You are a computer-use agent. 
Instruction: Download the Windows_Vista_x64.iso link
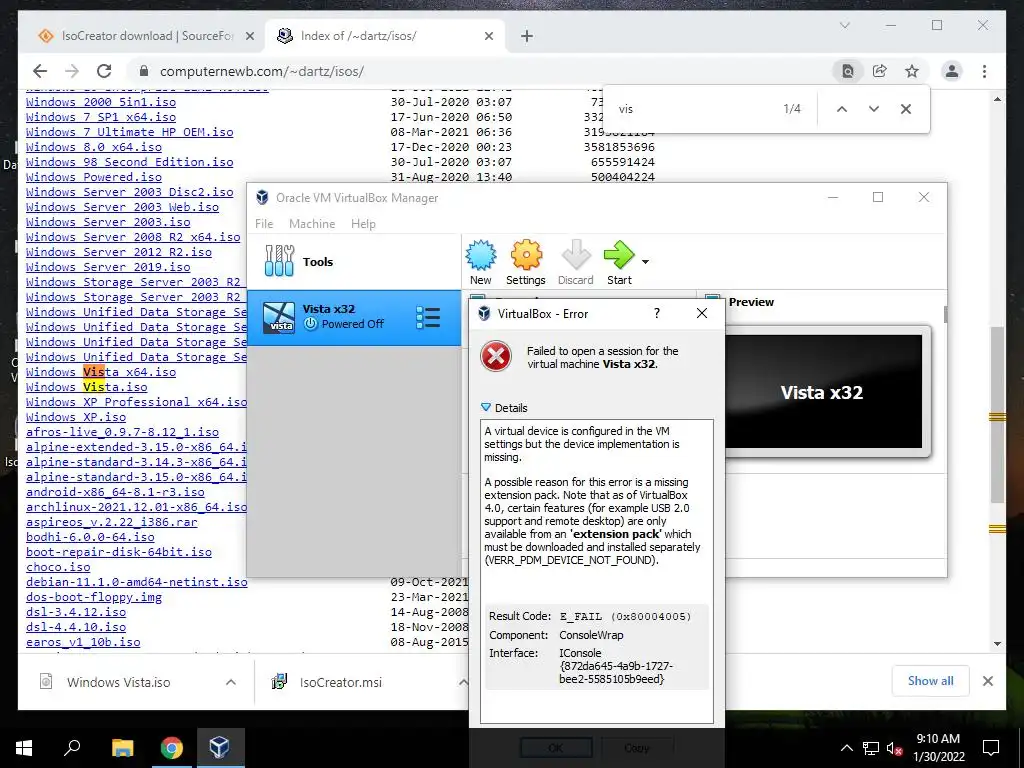pyautogui.click(x=101, y=372)
